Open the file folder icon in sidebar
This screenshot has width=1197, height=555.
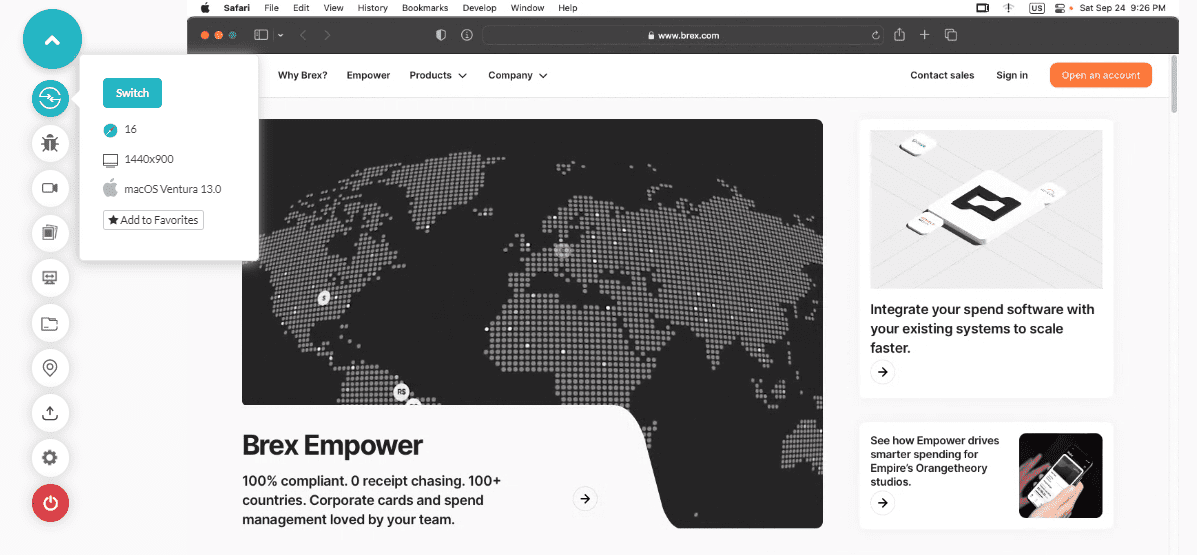[x=50, y=323]
